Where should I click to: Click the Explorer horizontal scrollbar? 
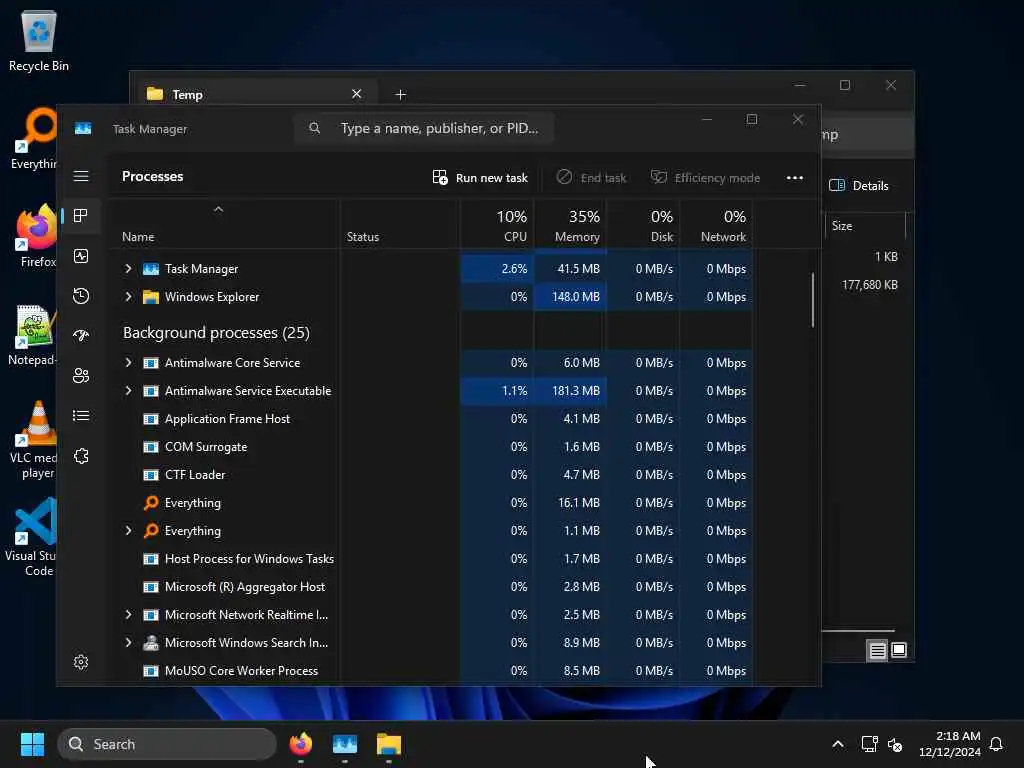857,631
